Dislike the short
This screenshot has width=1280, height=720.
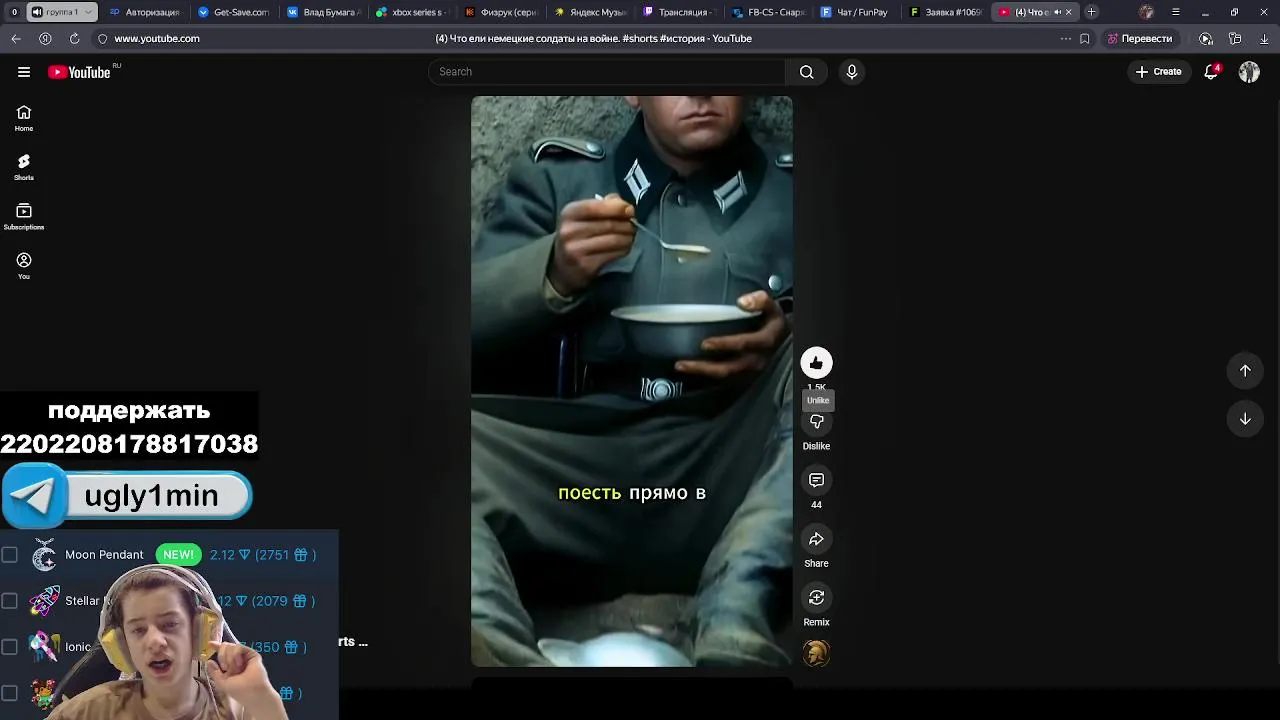816,422
